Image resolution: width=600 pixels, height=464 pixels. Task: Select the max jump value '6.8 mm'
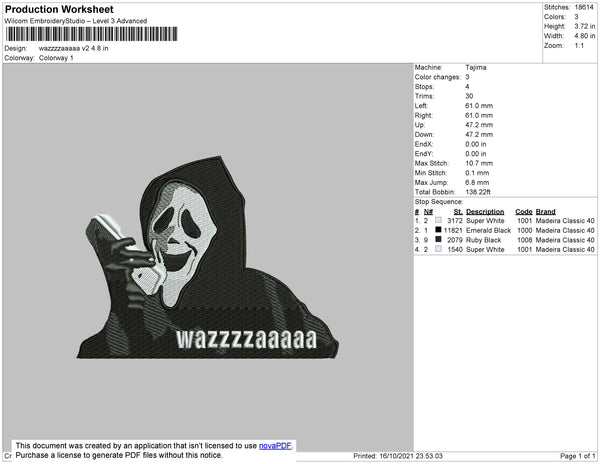click(x=477, y=182)
